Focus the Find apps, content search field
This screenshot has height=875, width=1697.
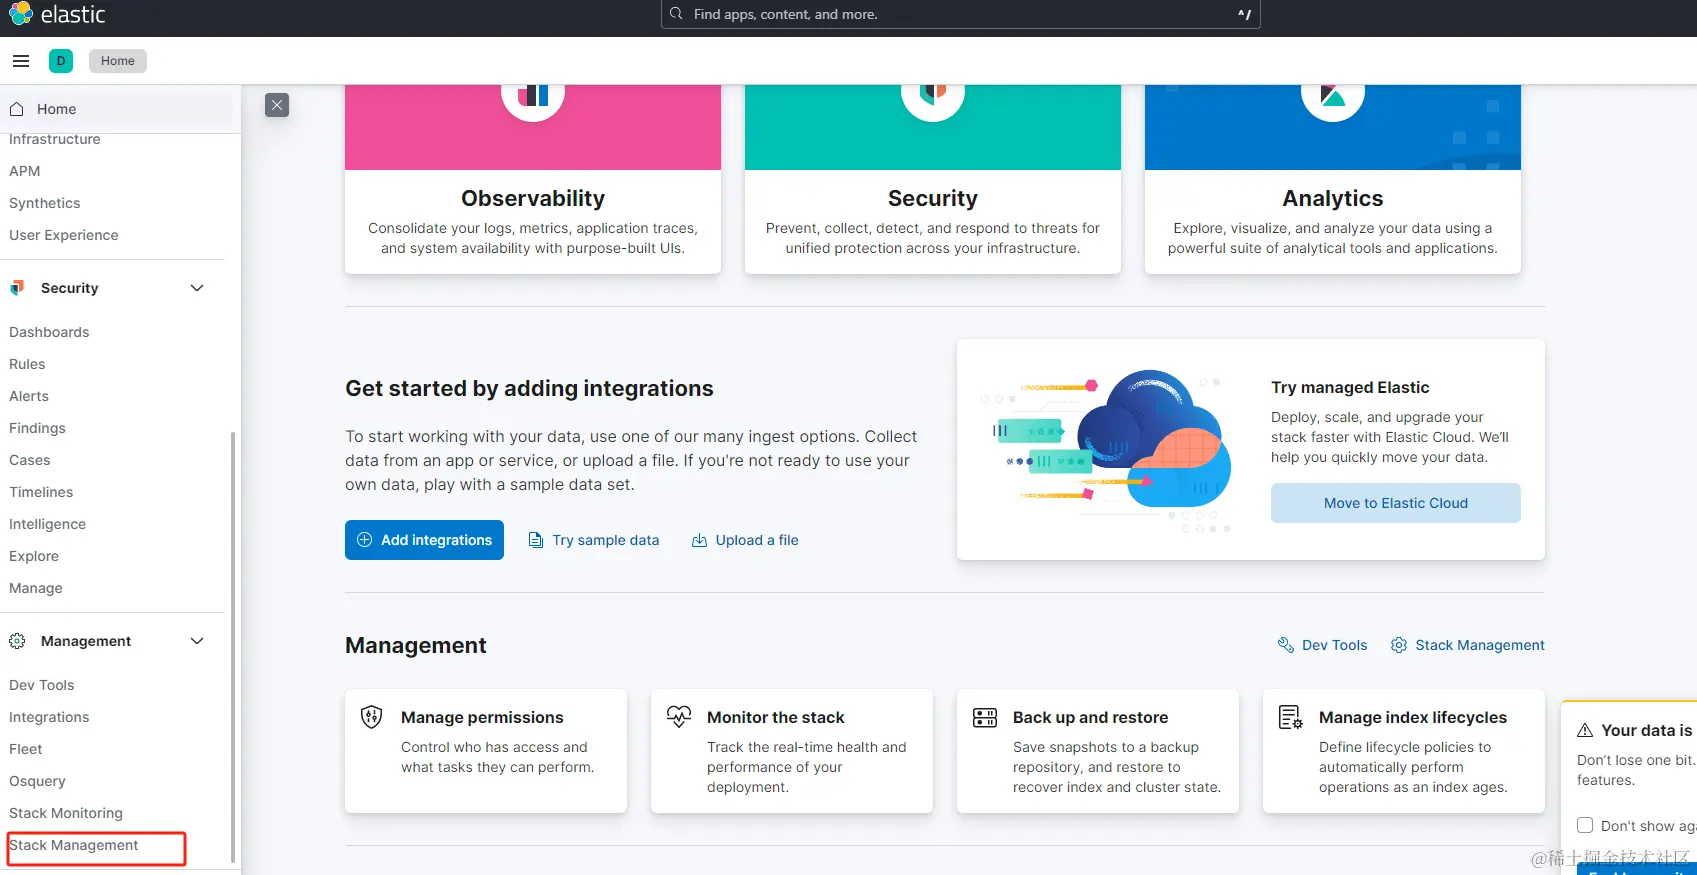[x=960, y=14]
